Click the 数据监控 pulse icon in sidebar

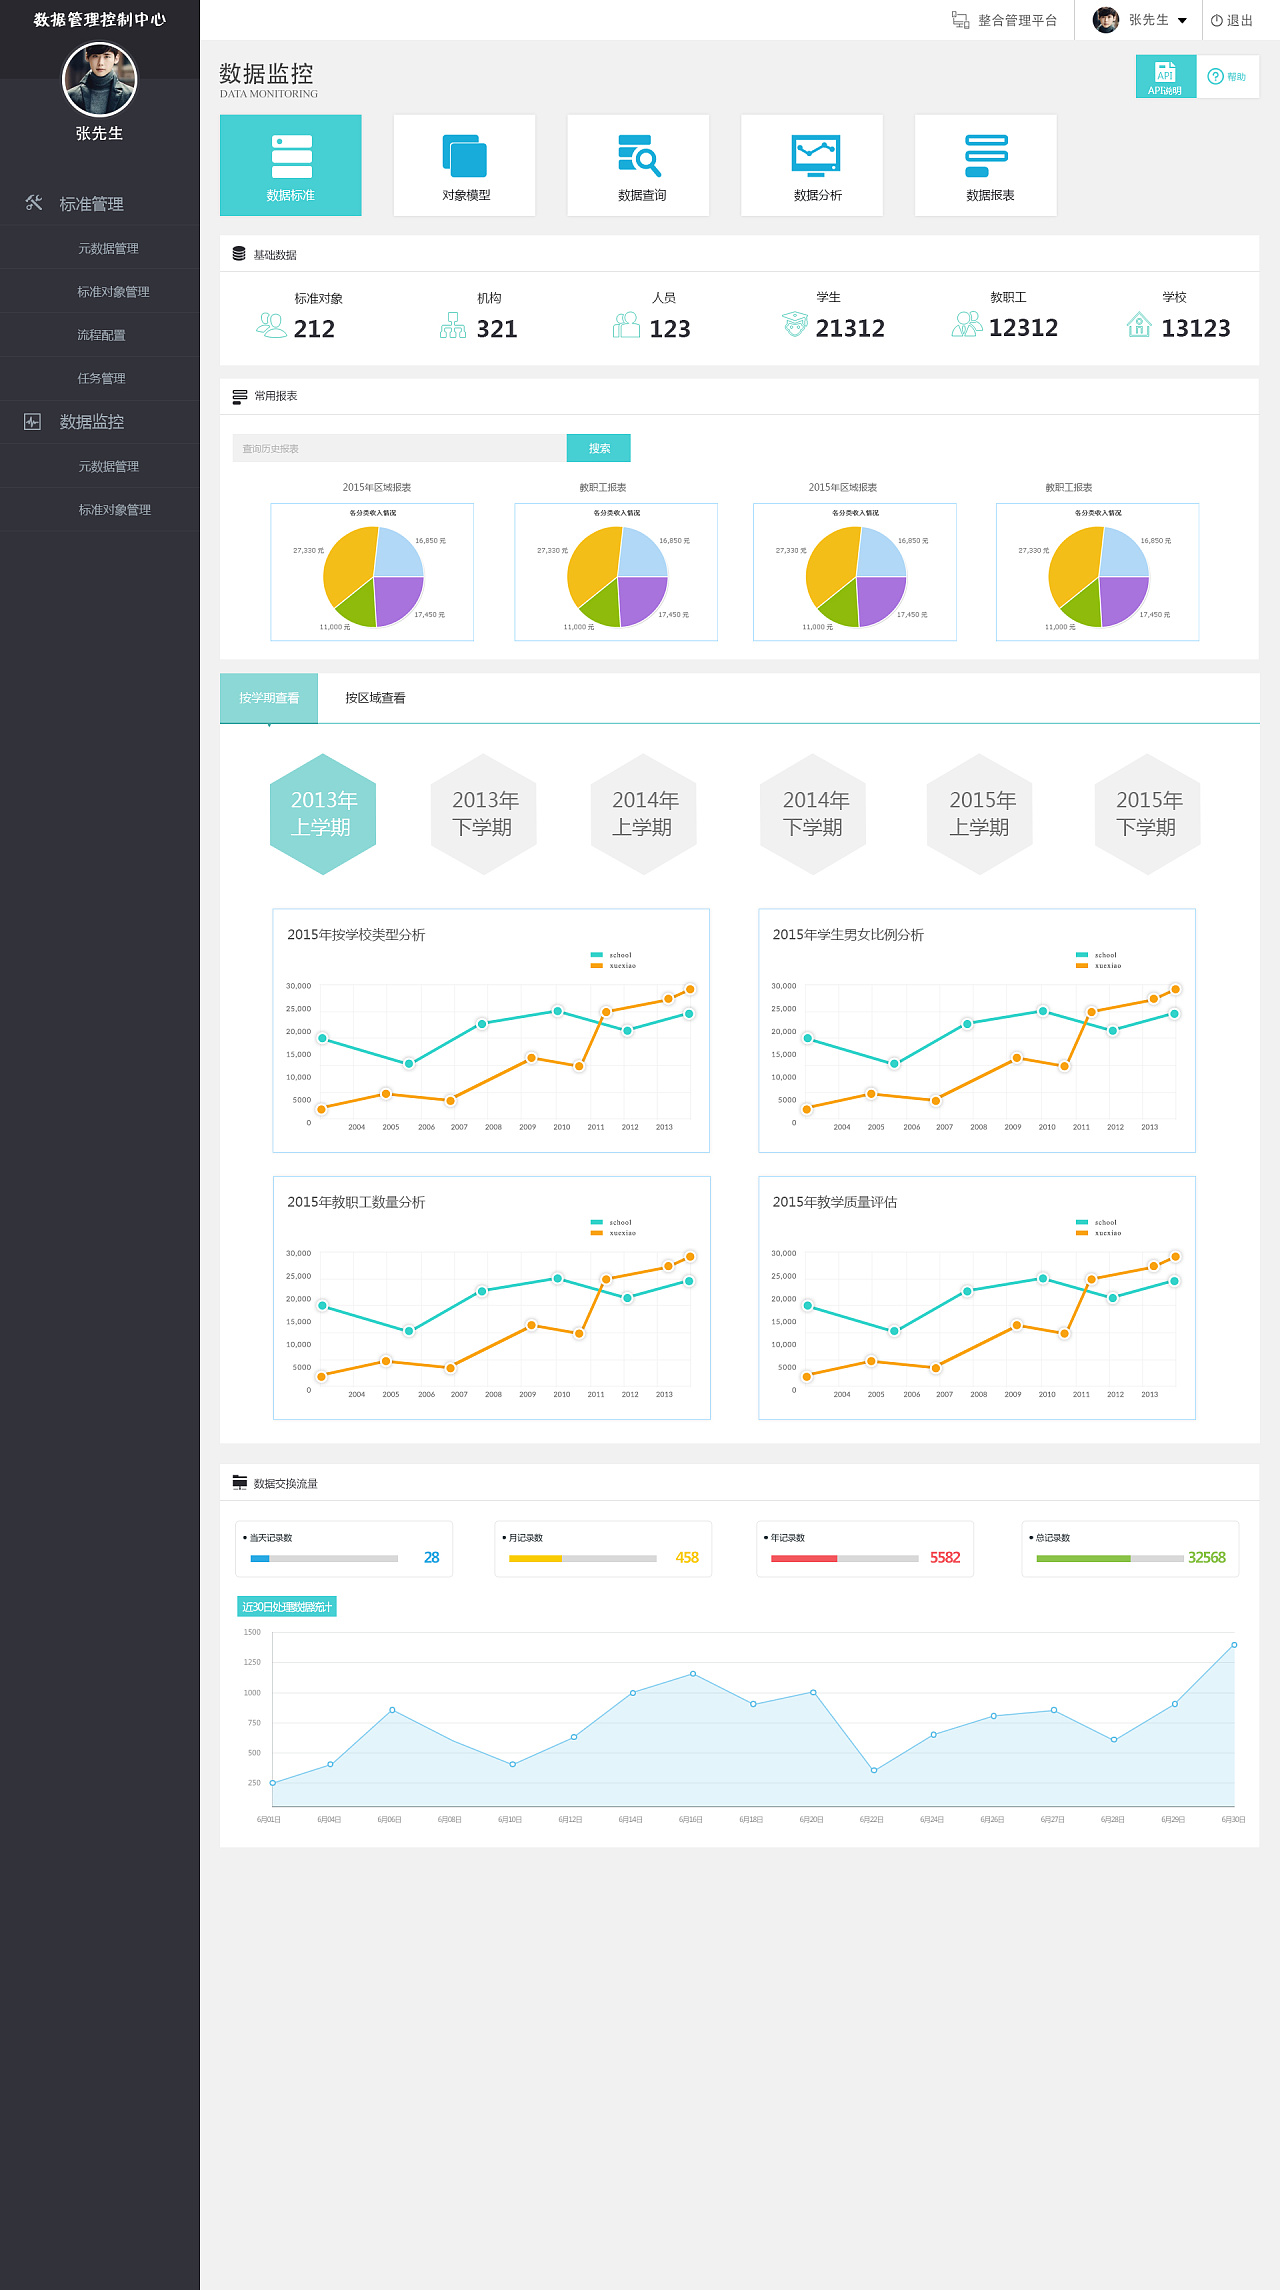(33, 422)
